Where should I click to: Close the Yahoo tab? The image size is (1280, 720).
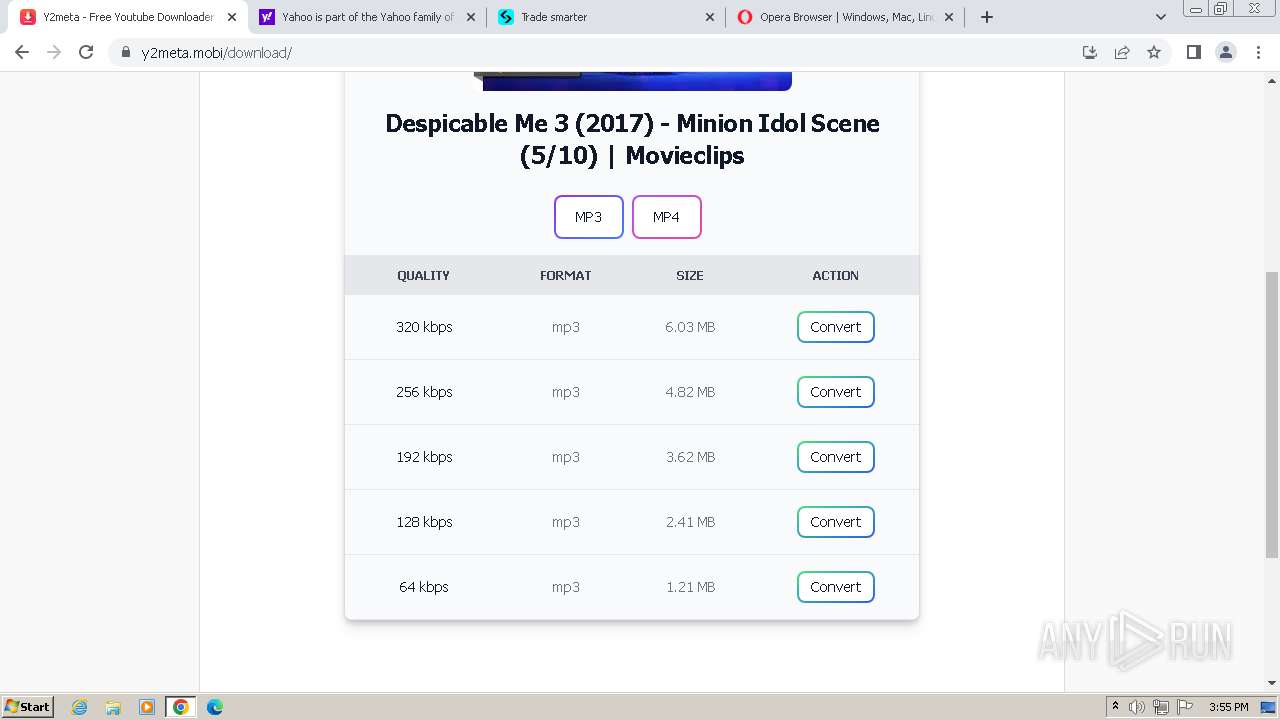(x=471, y=17)
